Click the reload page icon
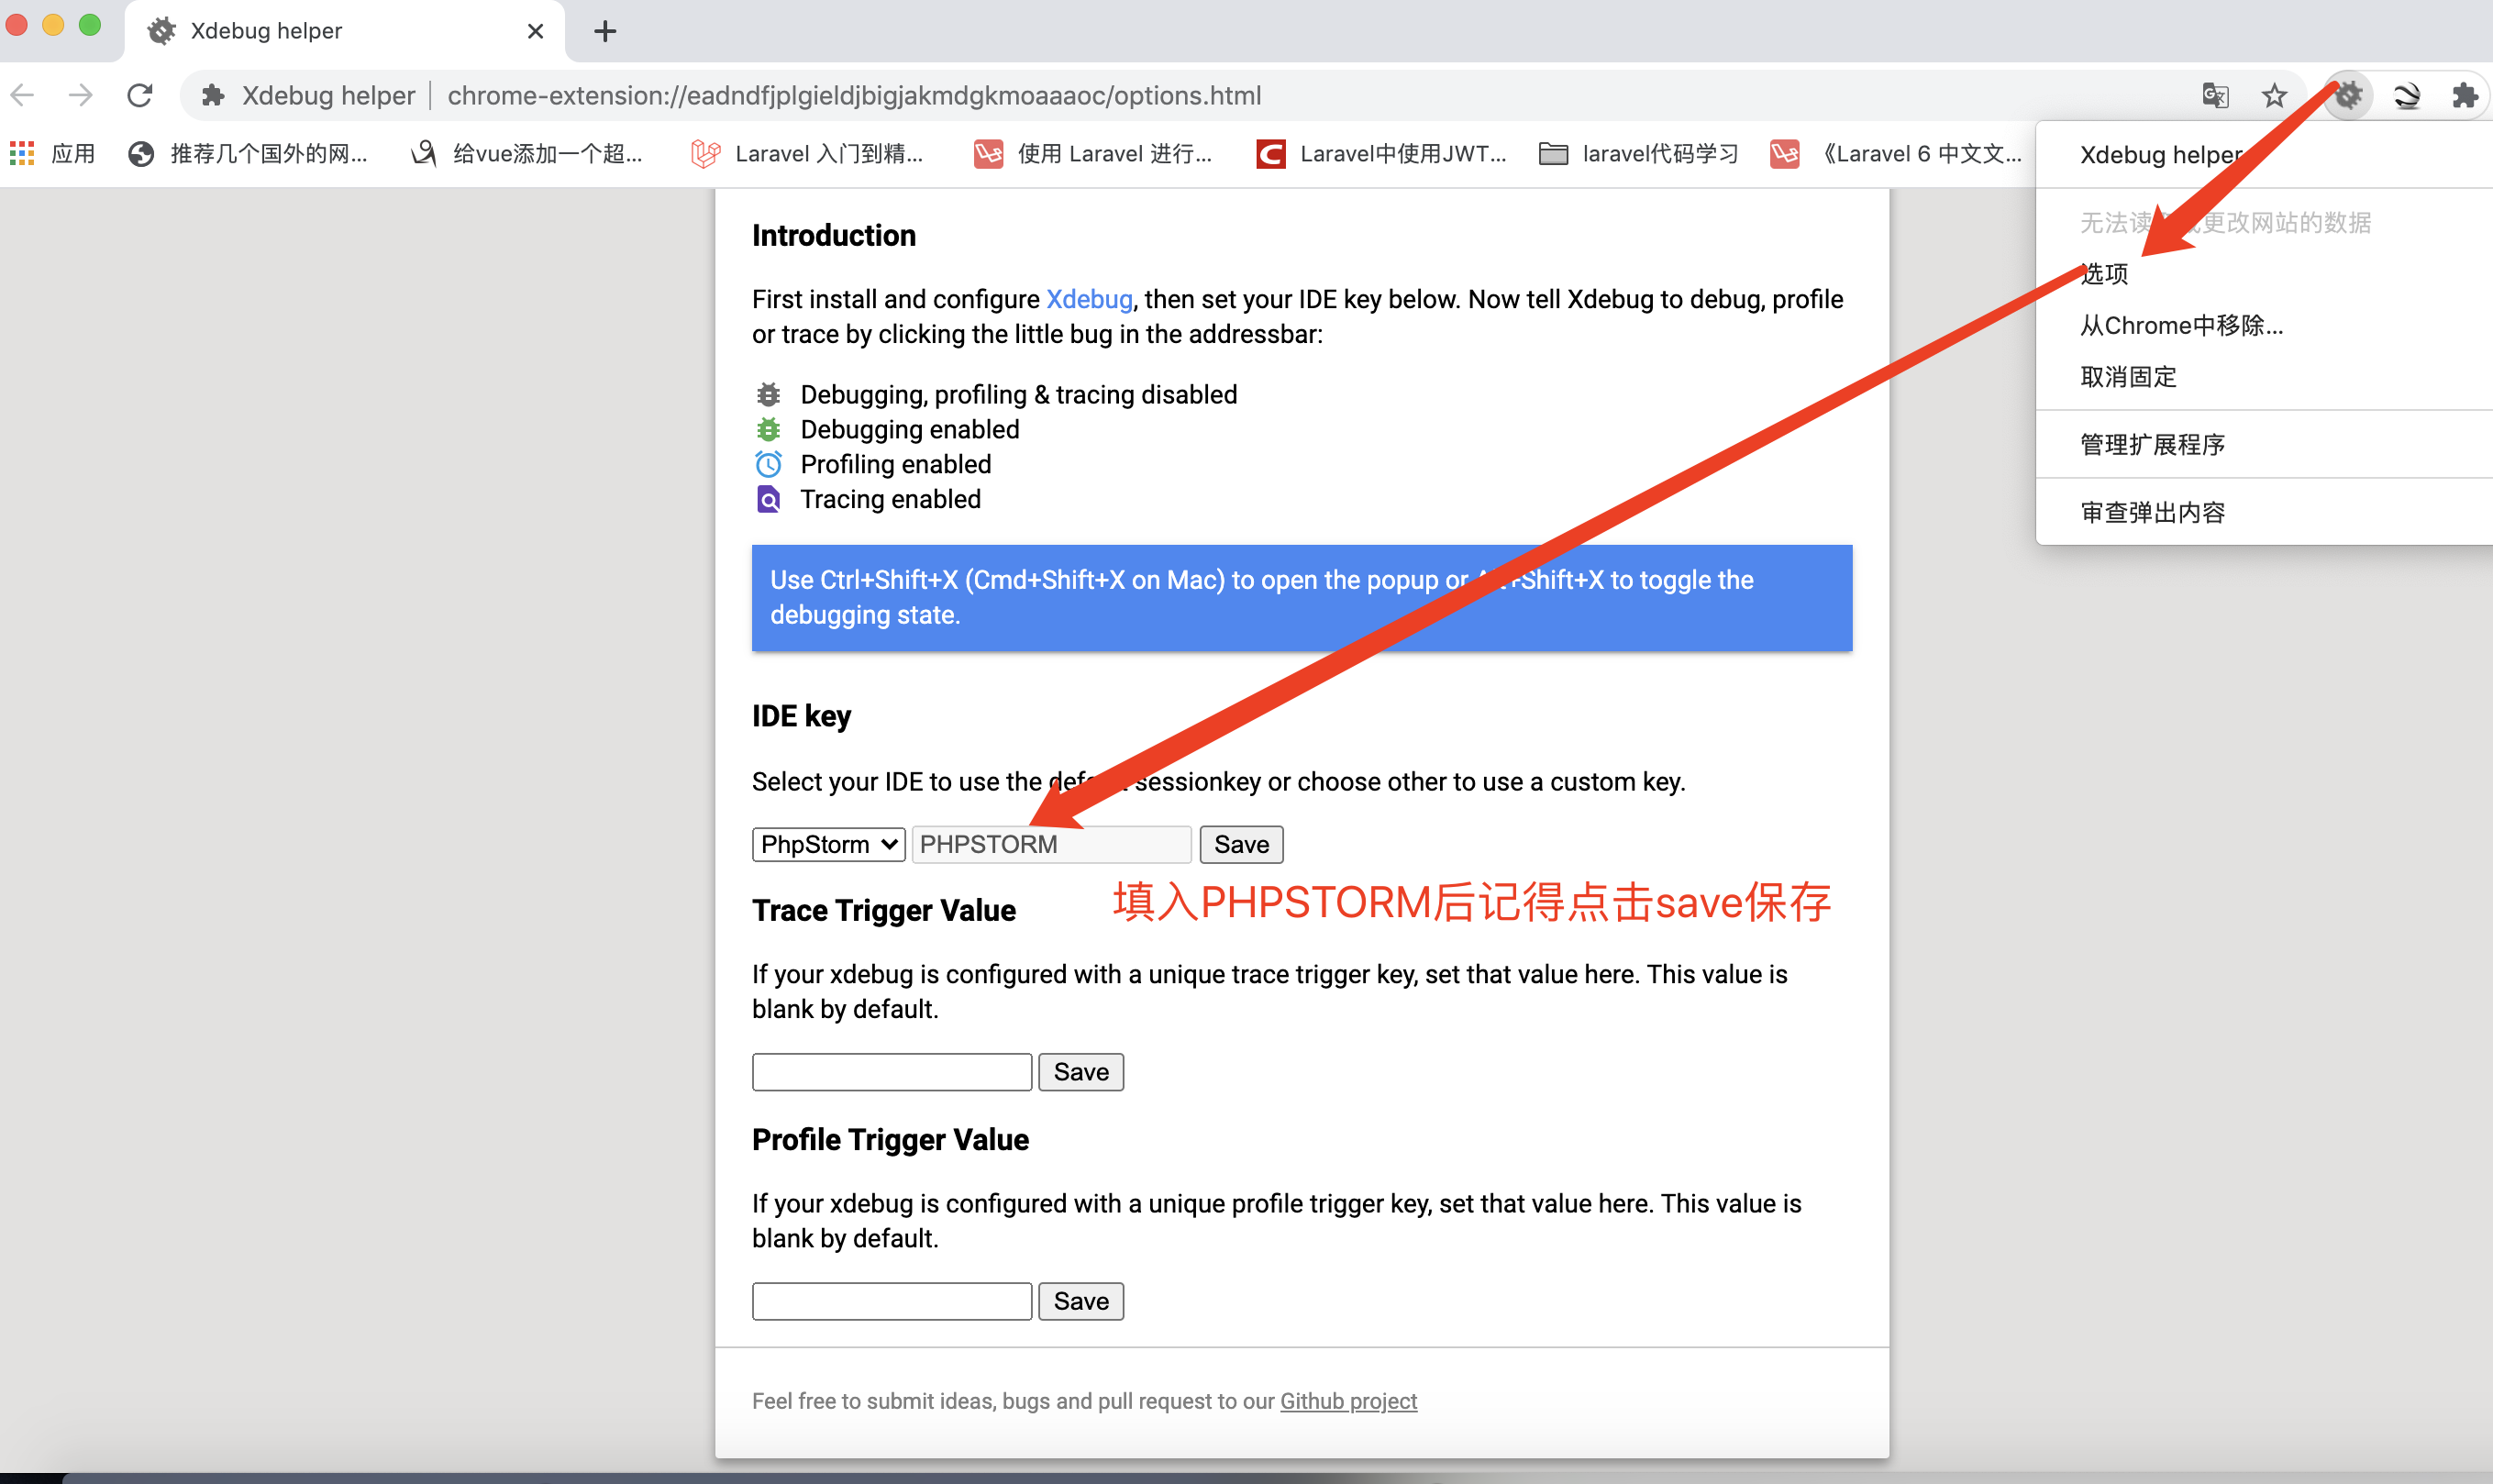This screenshot has width=2493, height=1484. point(140,95)
